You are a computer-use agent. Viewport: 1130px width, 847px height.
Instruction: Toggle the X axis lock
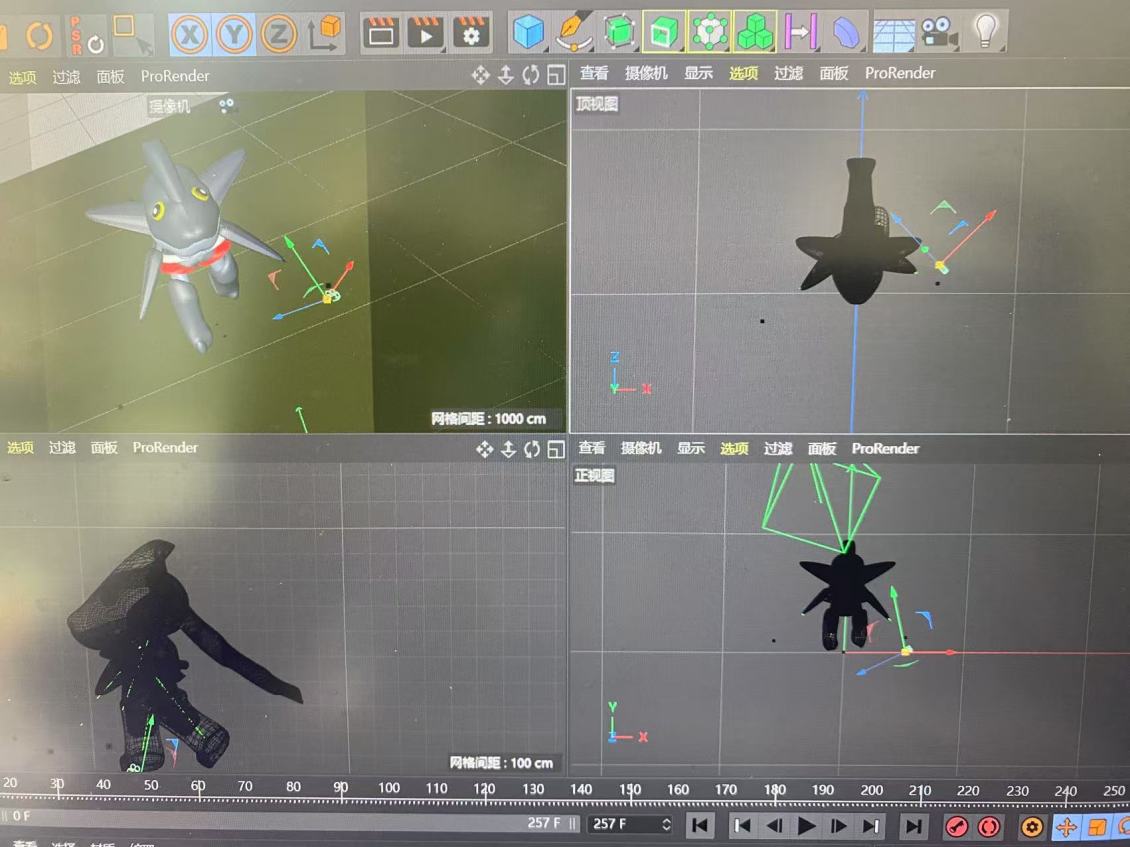click(x=190, y=34)
